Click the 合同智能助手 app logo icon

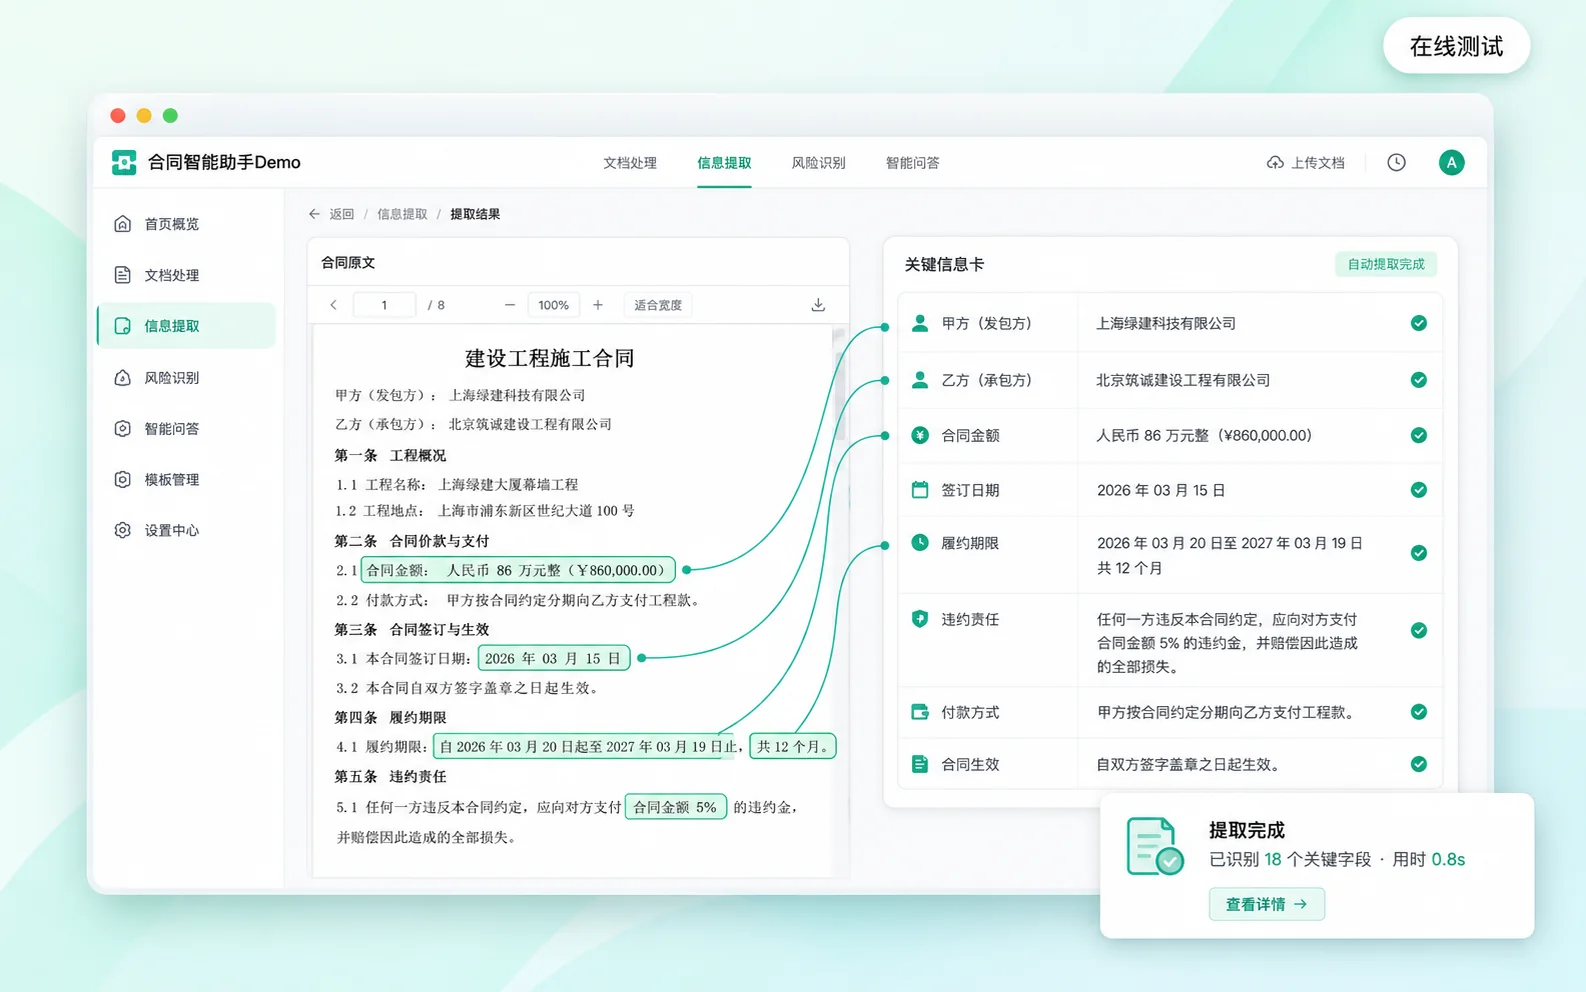[124, 162]
